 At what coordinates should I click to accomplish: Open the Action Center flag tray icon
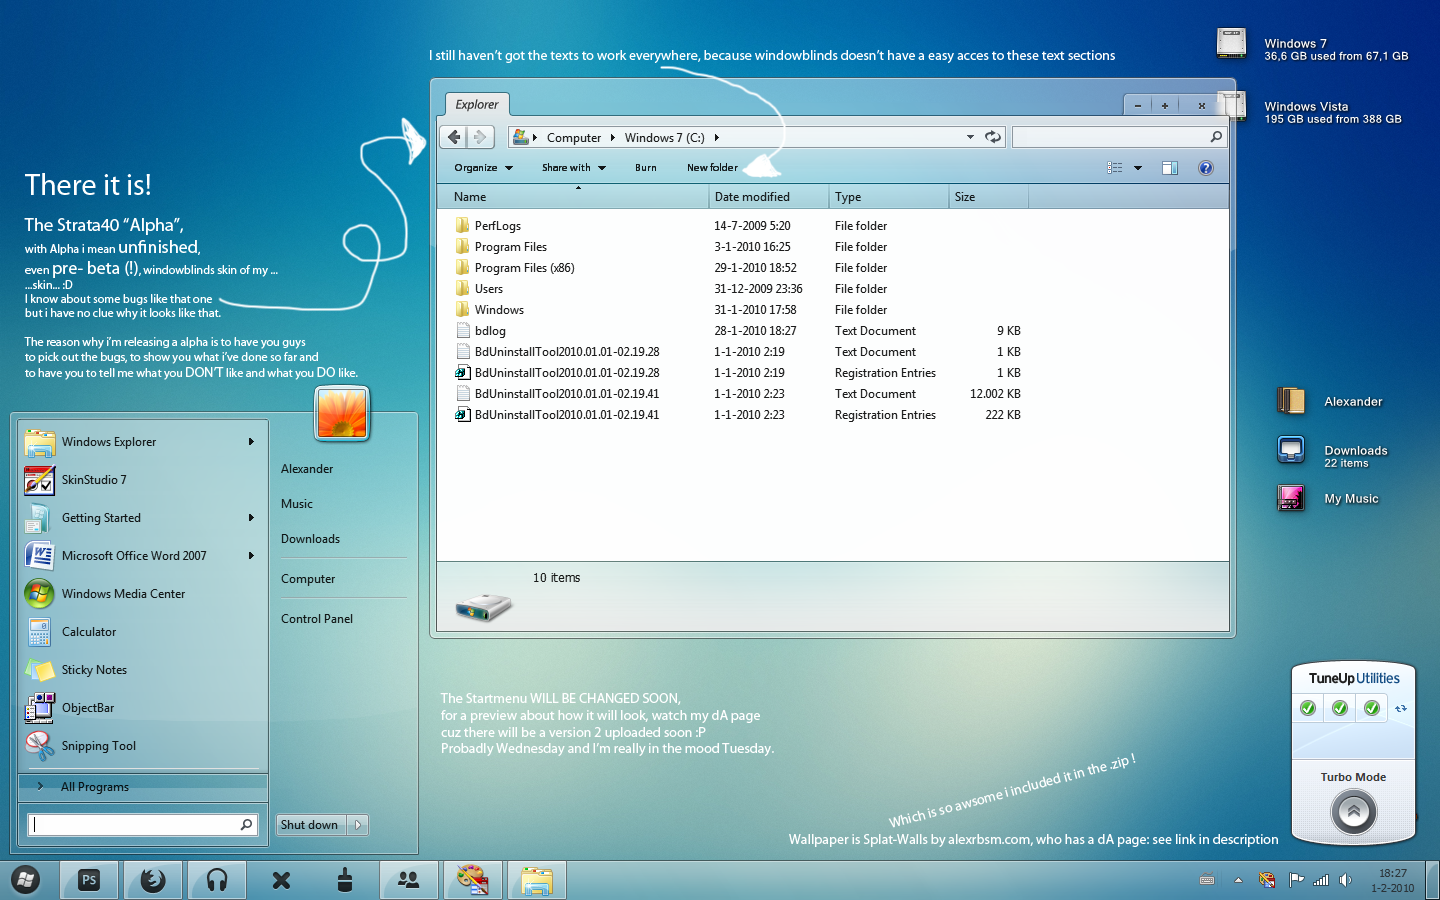pyautogui.click(x=1296, y=880)
